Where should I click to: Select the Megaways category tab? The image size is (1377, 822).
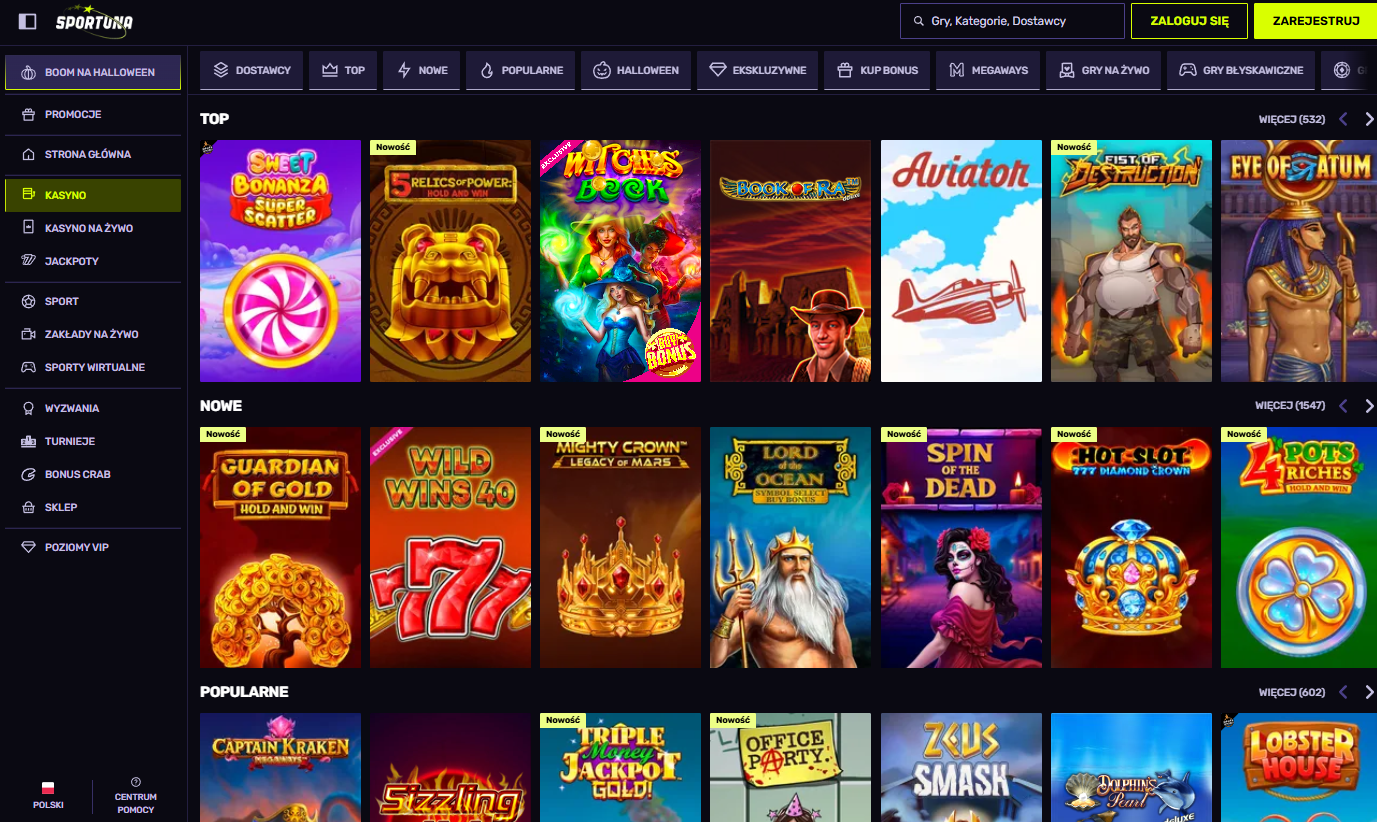click(985, 71)
